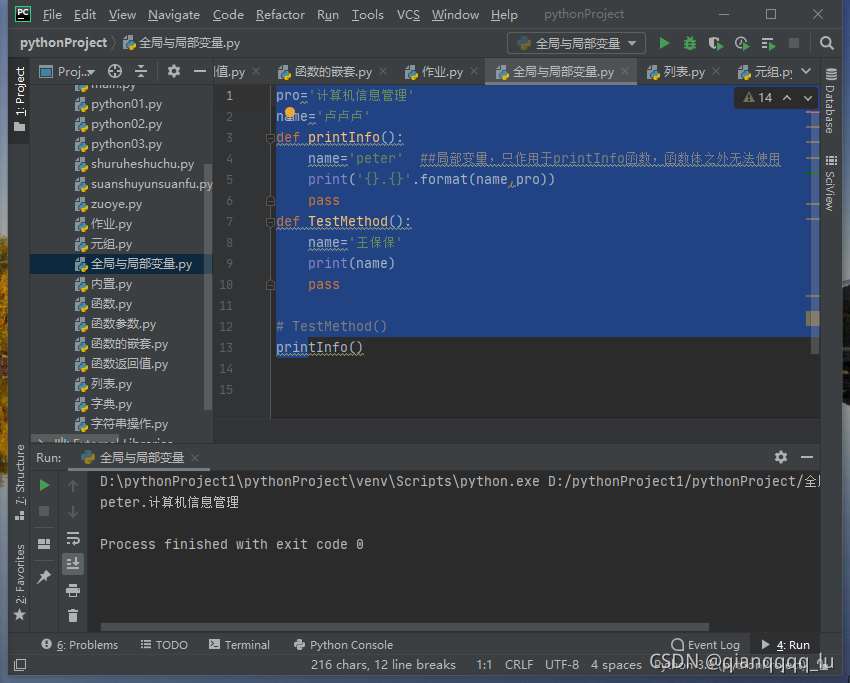Open the run configuration dropdown
Screen dimensions: 850x683
pyautogui.click(x=577, y=43)
